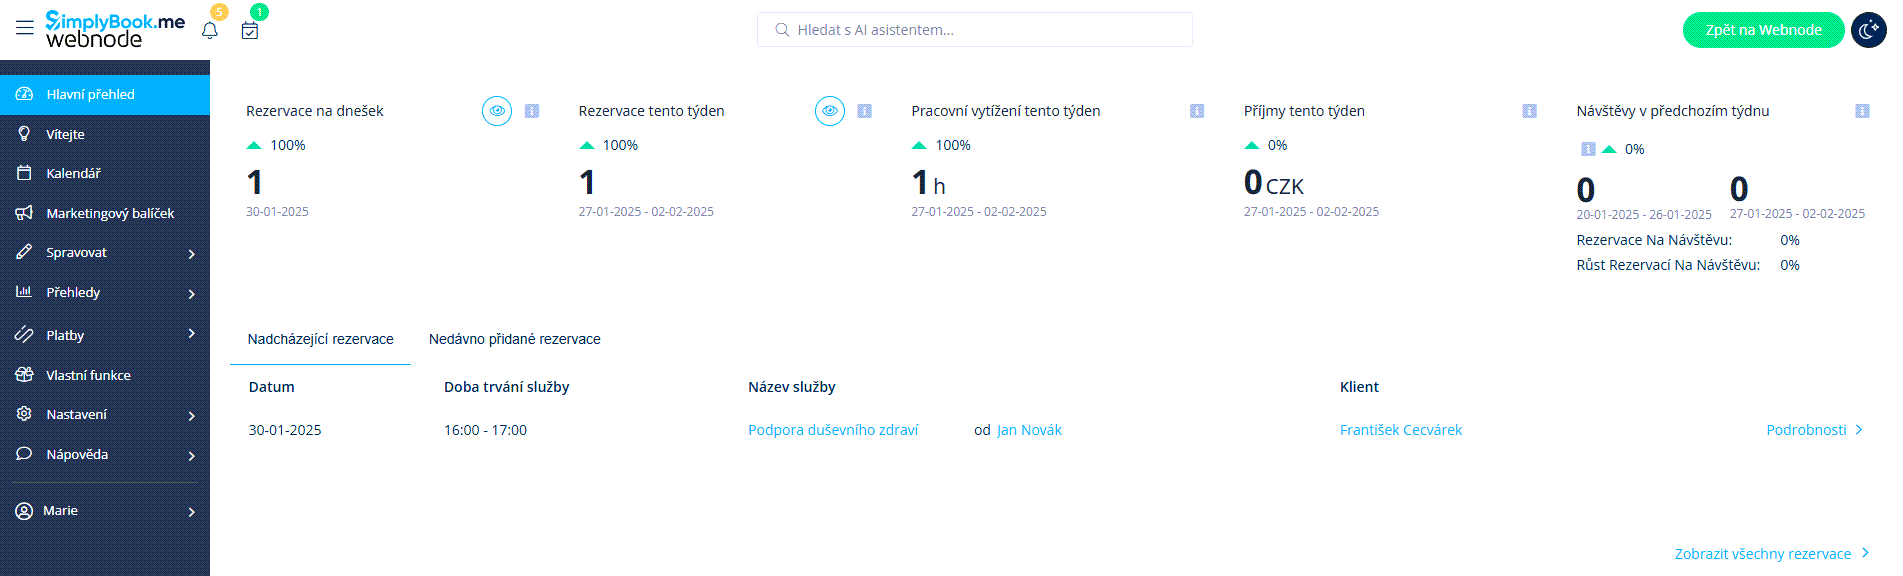Toggle dark mode moon icon
This screenshot has height=576, width=1903.
1868,30
